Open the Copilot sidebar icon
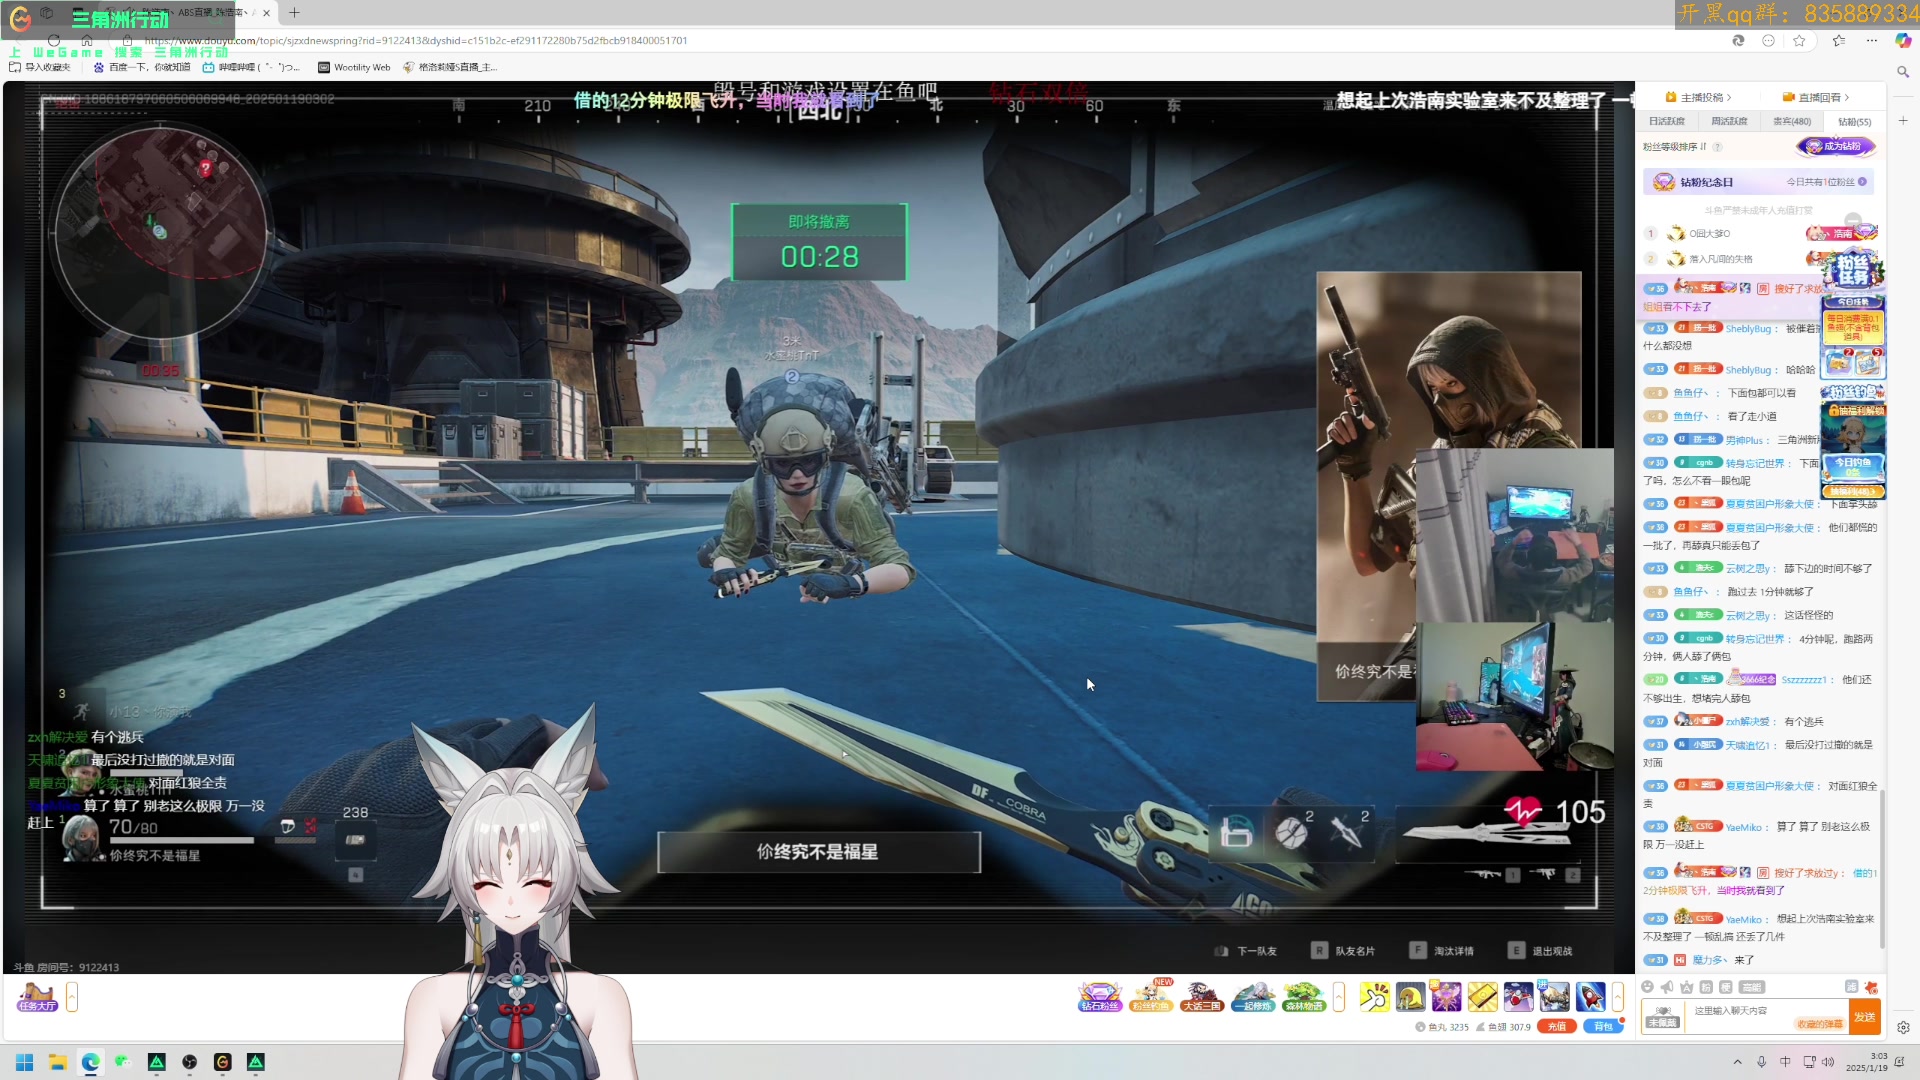The height and width of the screenshot is (1080, 1920). click(x=1903, y=41)
